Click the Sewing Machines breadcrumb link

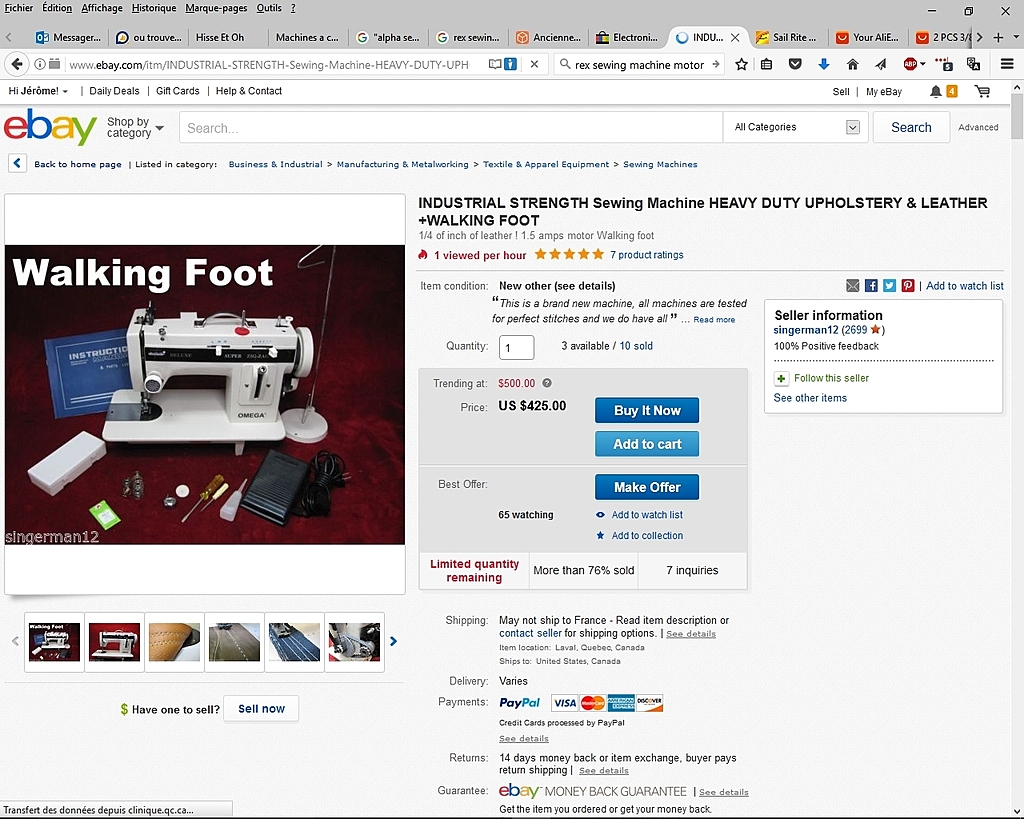(x=660, y=164)
